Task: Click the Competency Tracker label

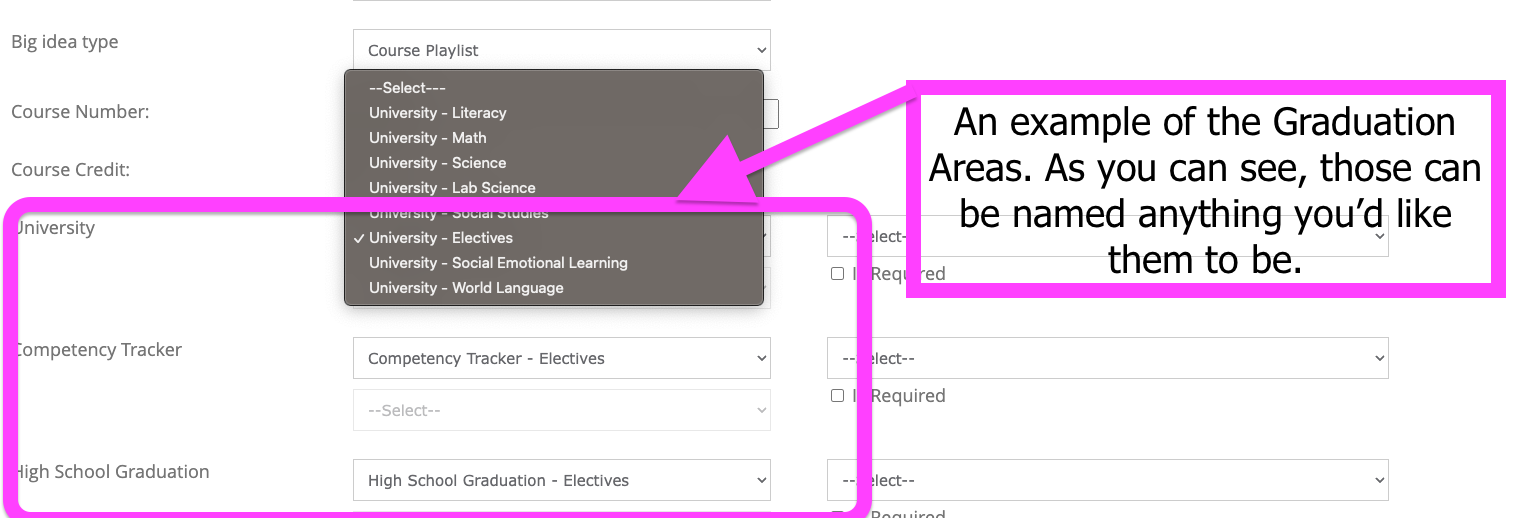Action: coord(97,350)
